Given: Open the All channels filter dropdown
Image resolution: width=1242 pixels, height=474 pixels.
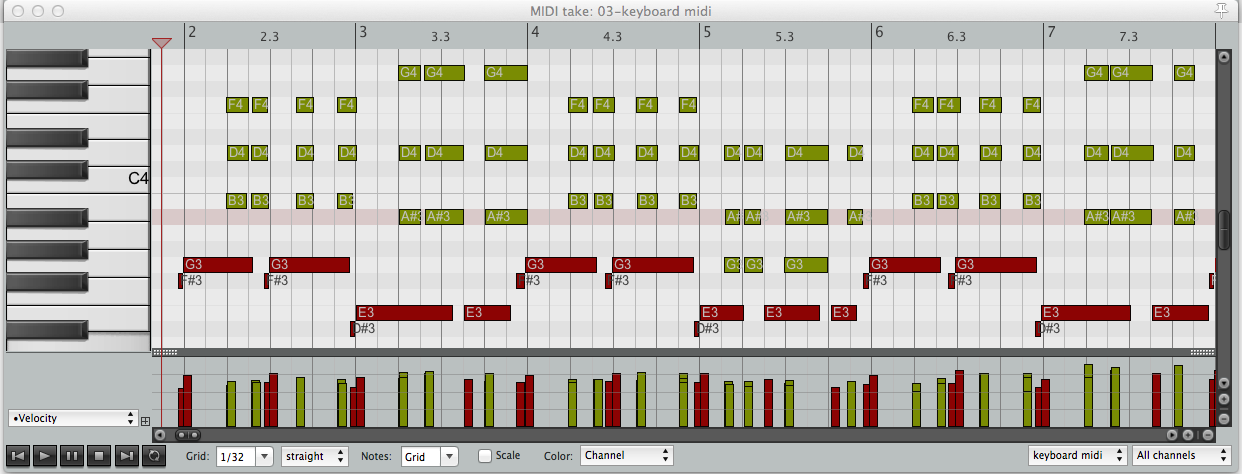Looking at the screenshot, I should click(x=1182, y=456).
